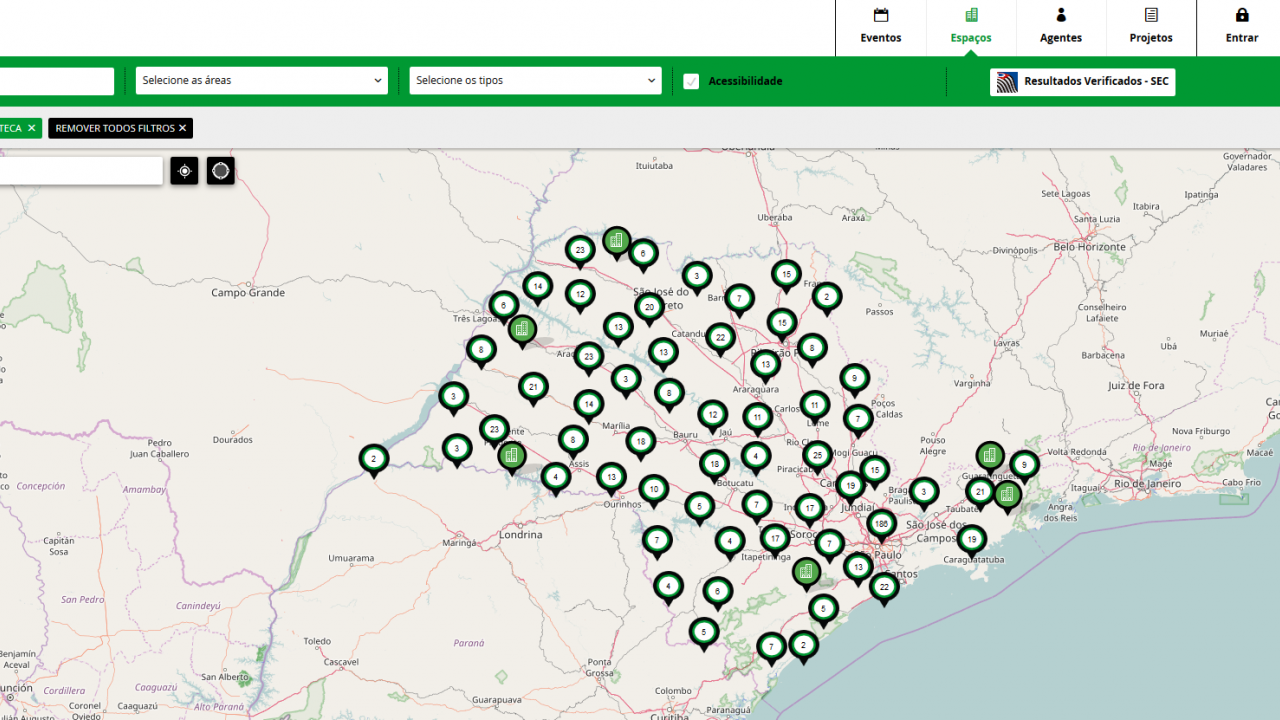The width and height of the screenshot is (1280, 720).
Task: Click the Espaços building icon
Action: point(971,15)
